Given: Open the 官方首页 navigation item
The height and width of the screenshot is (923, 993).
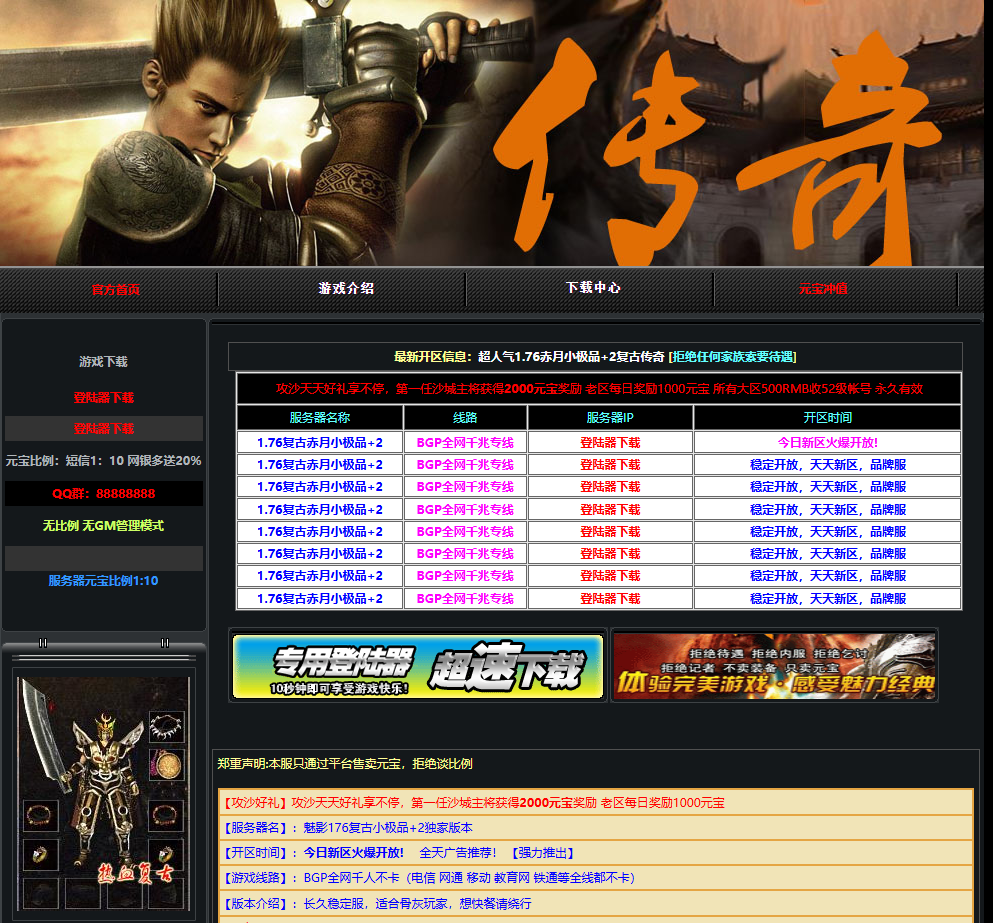Looking at the screenshot, I should click(116, 289).
